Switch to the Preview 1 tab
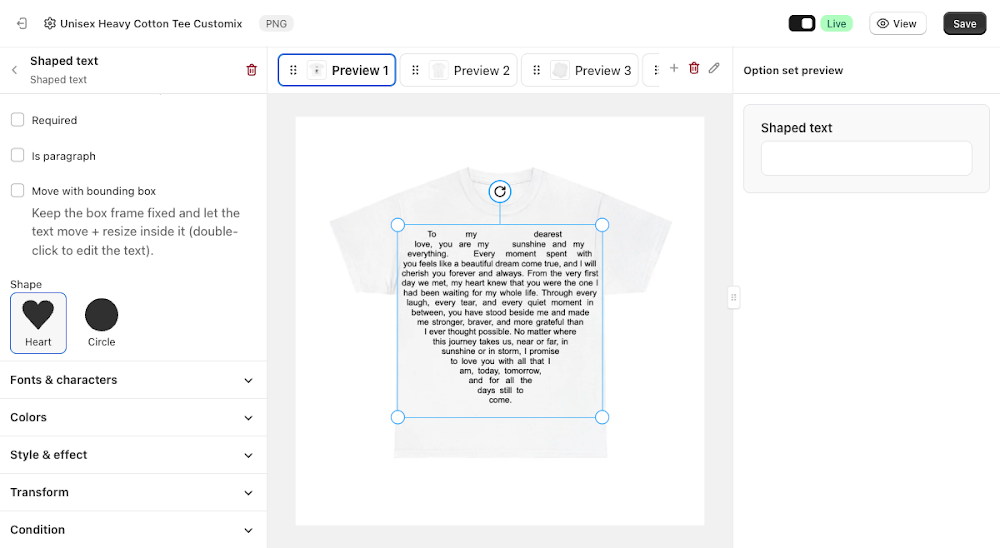 point(337,70)
